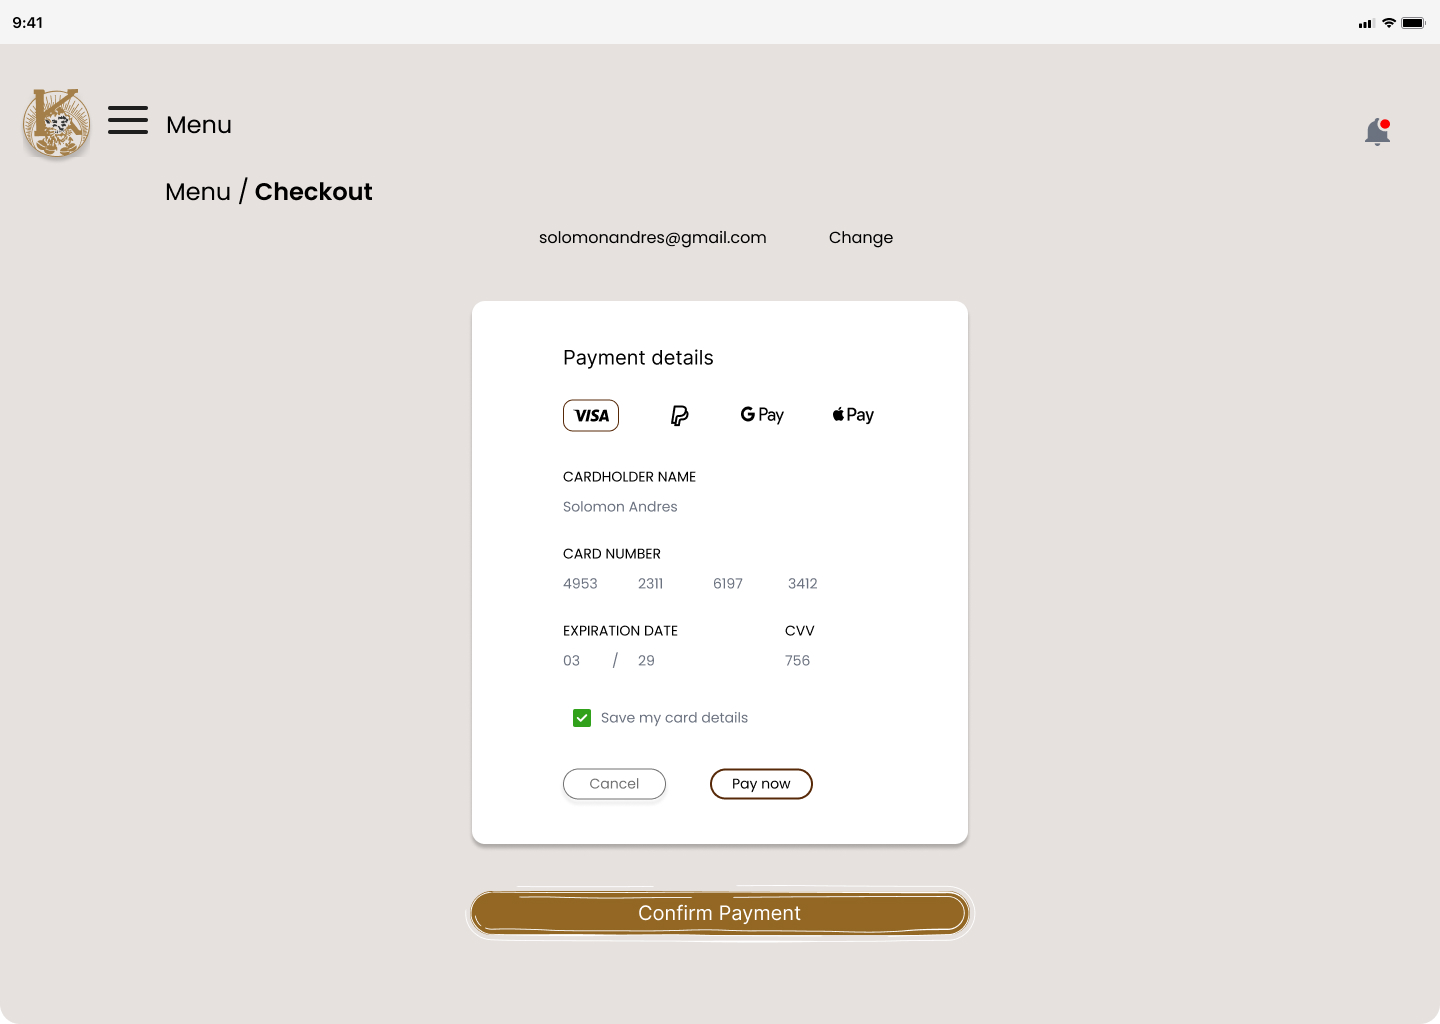Click the restaurant logo icon

(x=57, y=123)
